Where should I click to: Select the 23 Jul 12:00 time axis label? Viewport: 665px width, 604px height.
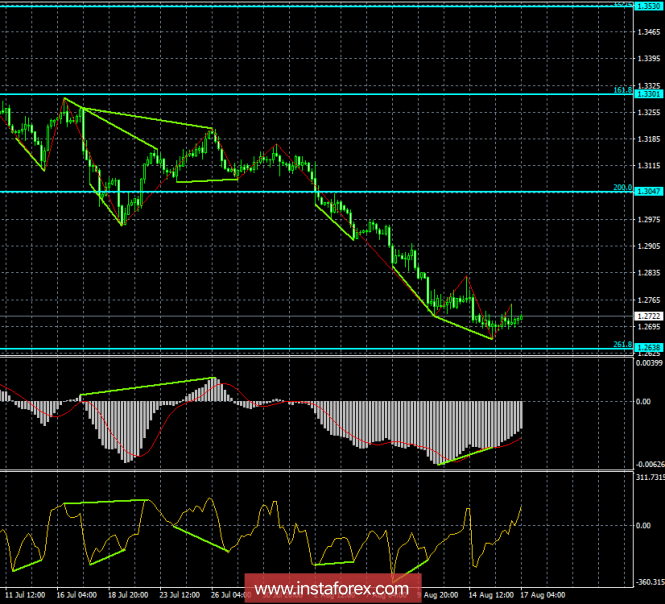tap(180, 595)
